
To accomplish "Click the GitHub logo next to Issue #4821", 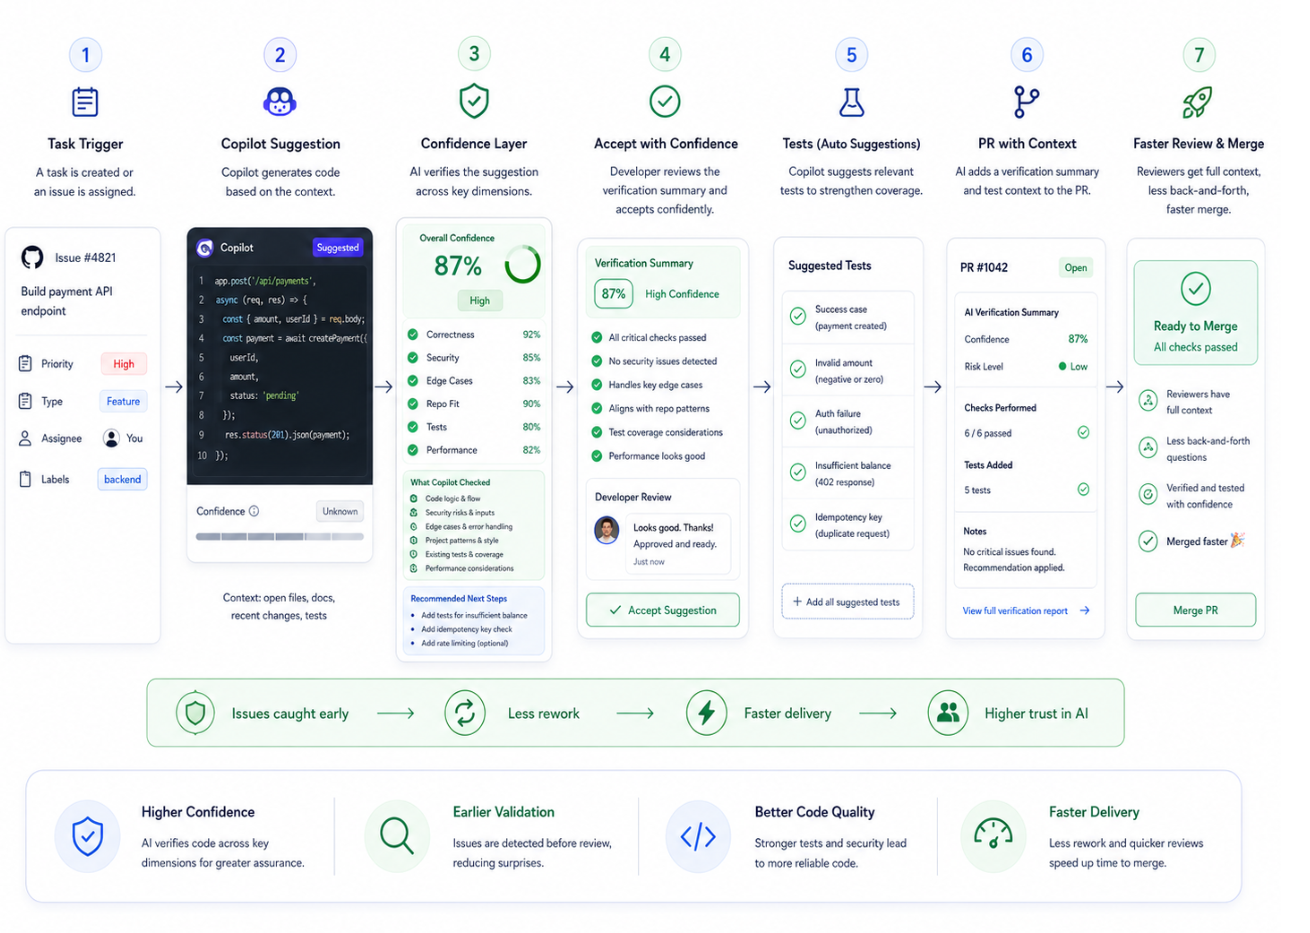I will (x=32, y=257).
